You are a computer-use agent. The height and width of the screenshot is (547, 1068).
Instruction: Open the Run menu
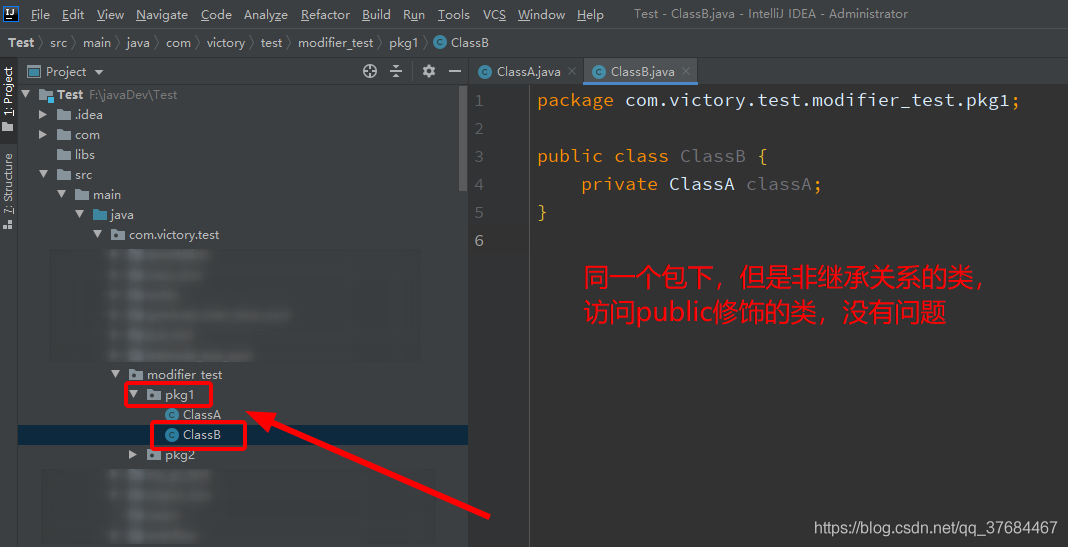413,14
